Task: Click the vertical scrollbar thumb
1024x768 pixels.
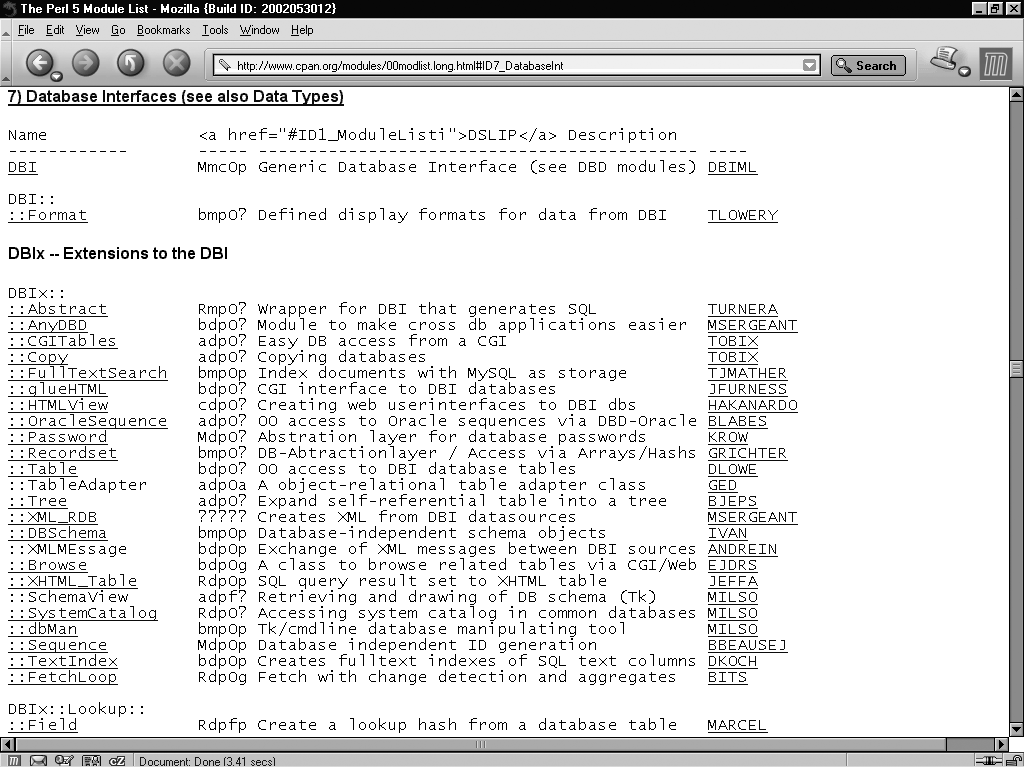Action: pyautogui.click(x=1016, y=370)
